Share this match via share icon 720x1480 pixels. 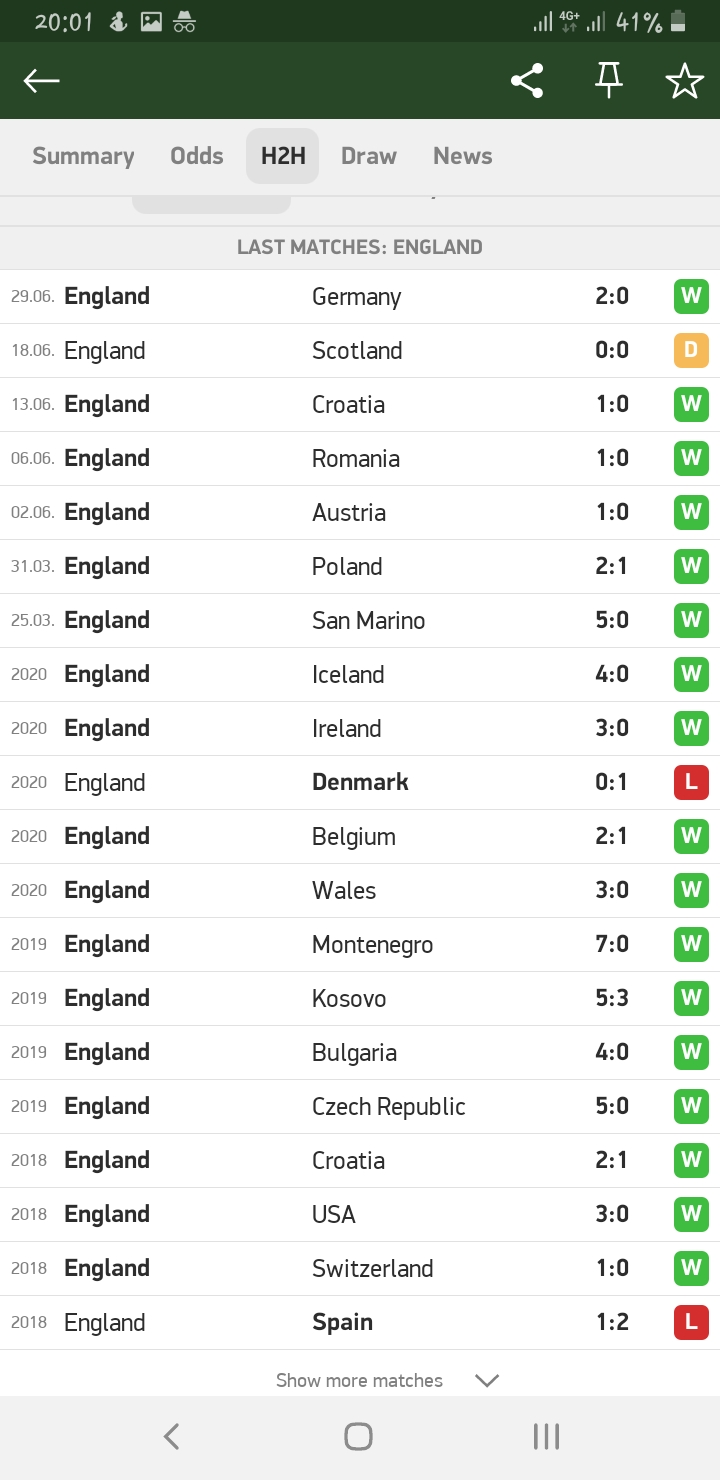(x=527, y=81)
